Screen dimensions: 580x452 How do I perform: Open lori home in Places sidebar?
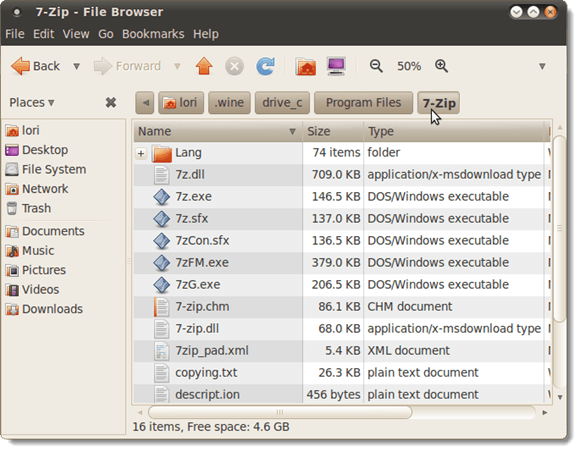23,131
